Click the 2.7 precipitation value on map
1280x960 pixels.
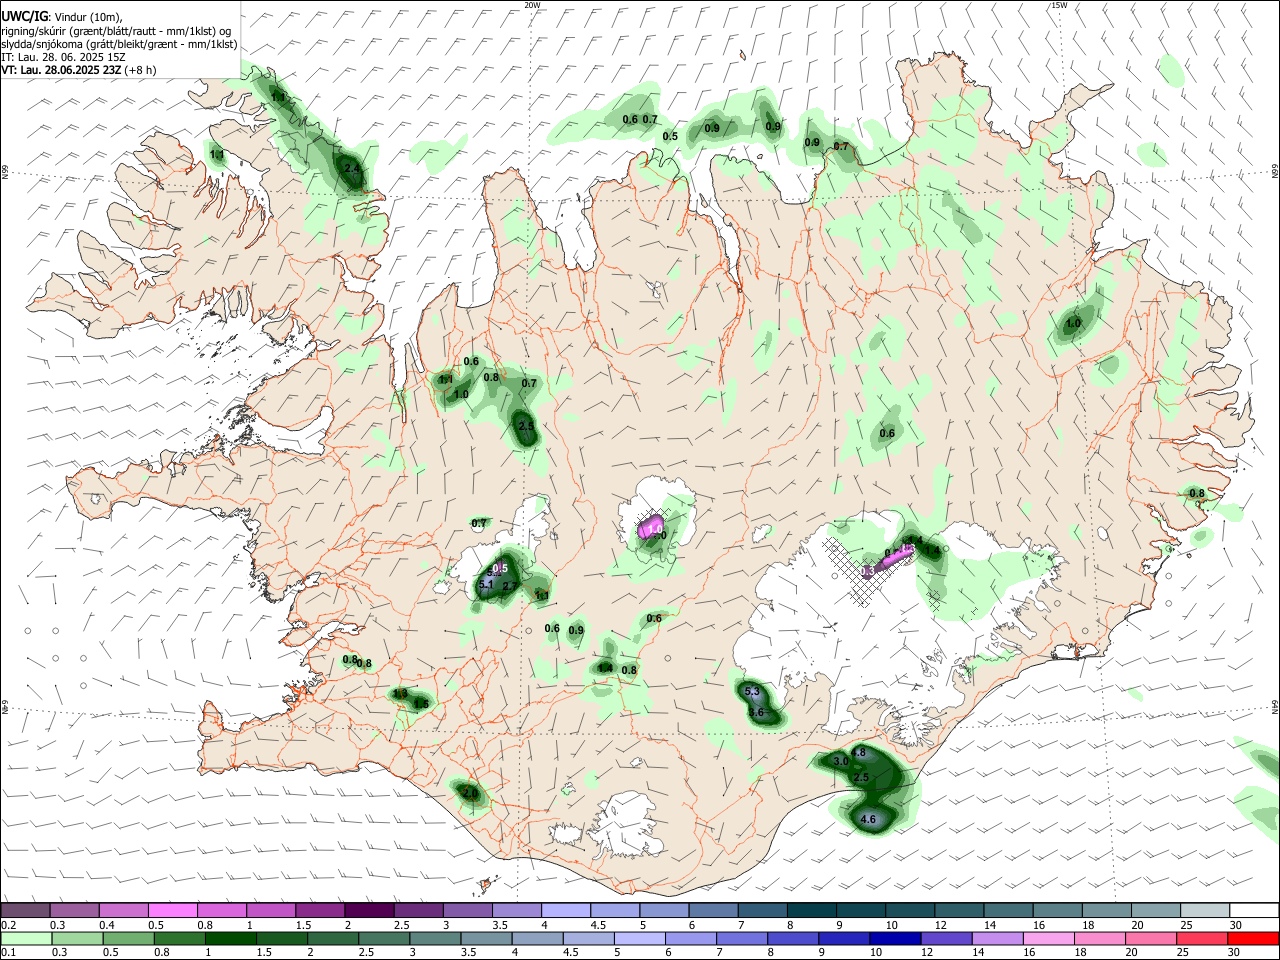pos(510,586)
